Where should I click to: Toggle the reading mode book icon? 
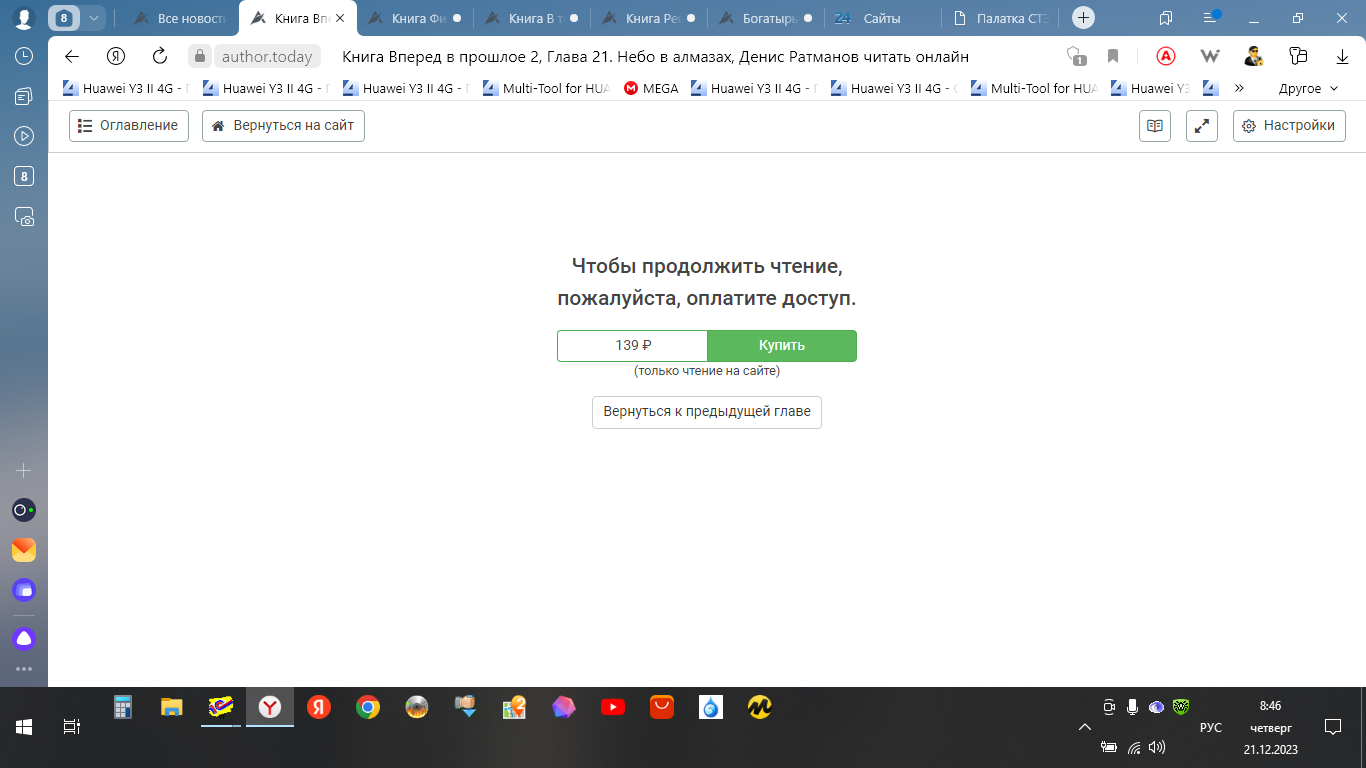tap(1154, 126)
